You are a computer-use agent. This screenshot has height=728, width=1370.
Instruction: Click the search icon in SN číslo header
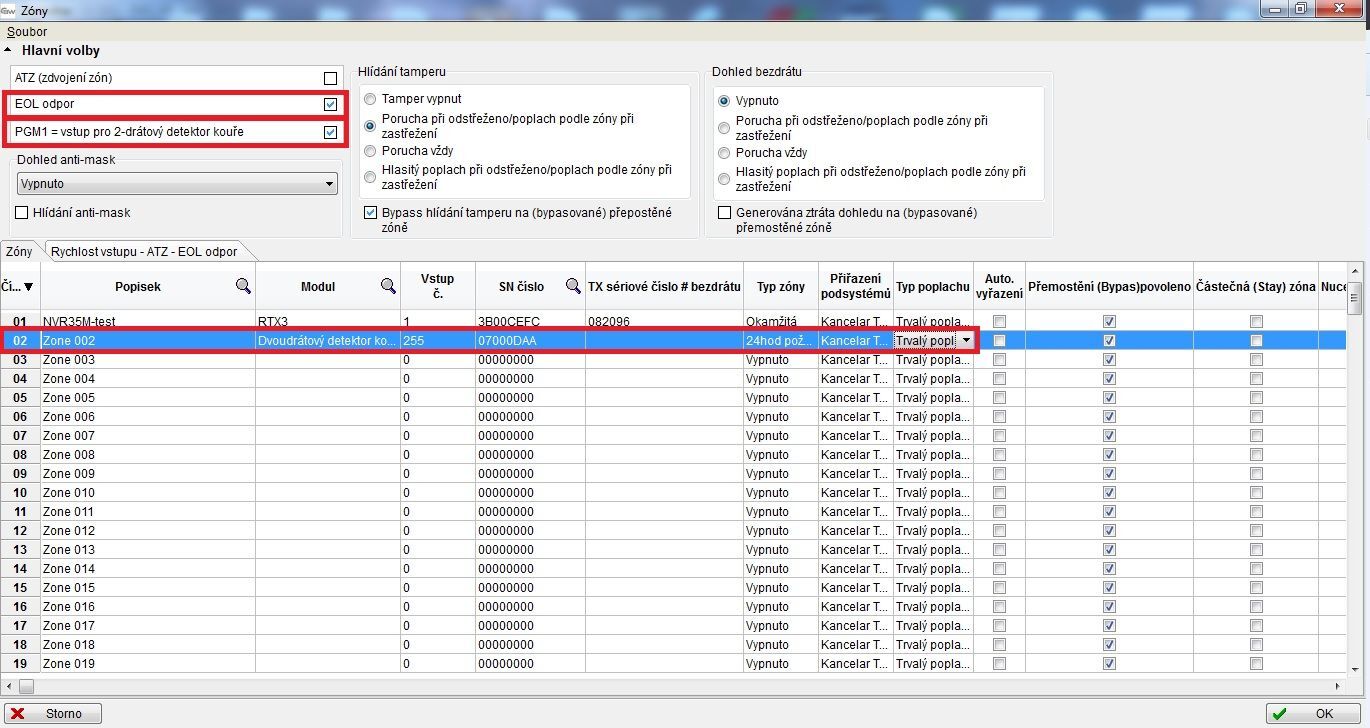coord(573,286)
